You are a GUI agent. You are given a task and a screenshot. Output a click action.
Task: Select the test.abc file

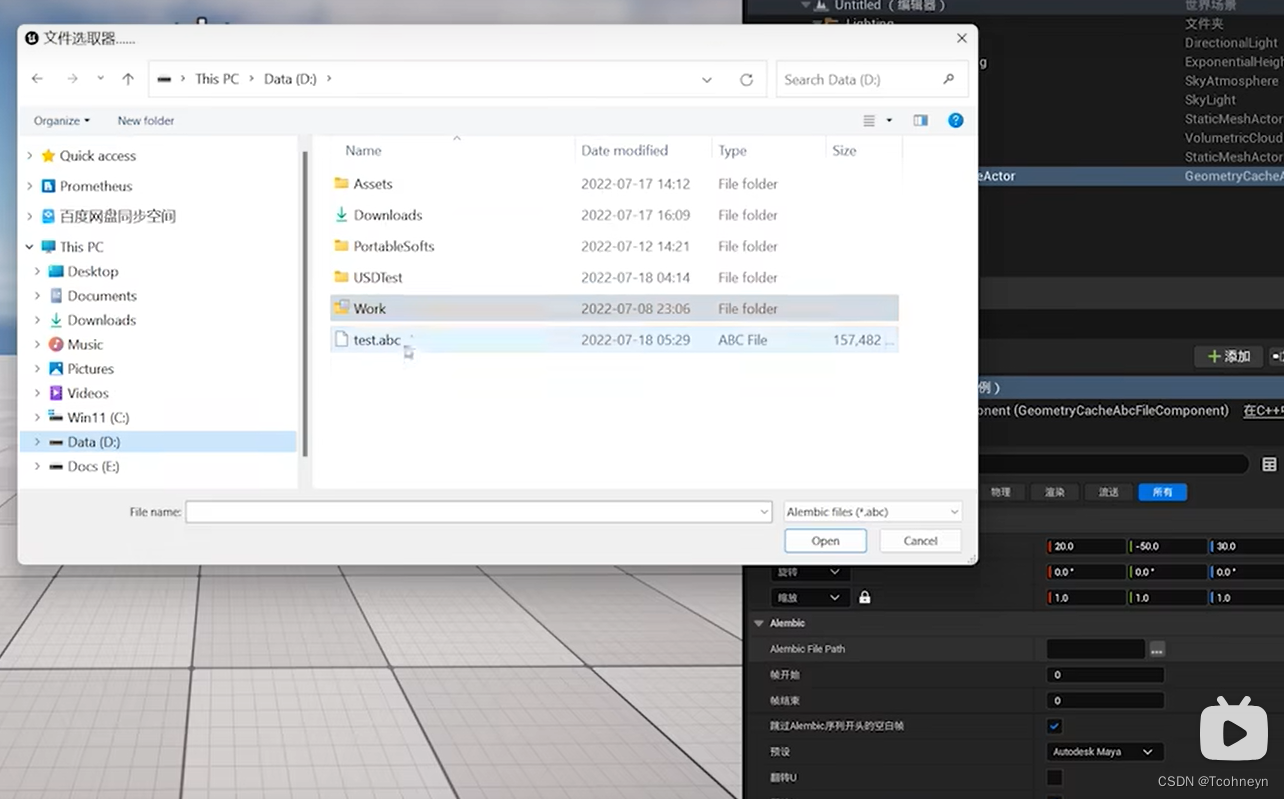pyautogui.click(x=614, y=340)
